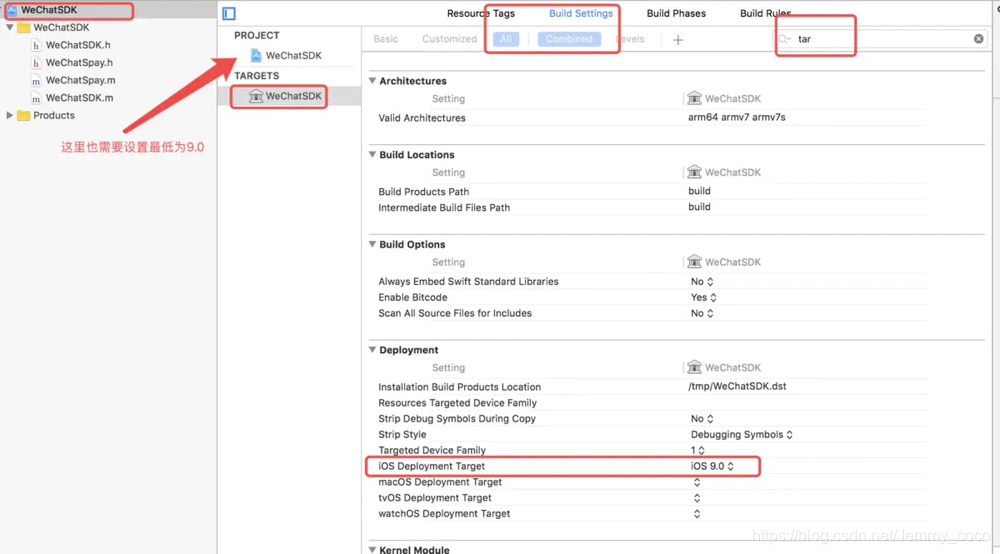
Task: Click WeChatSDK target icon in Build Options header
Action: pos(694,262)
